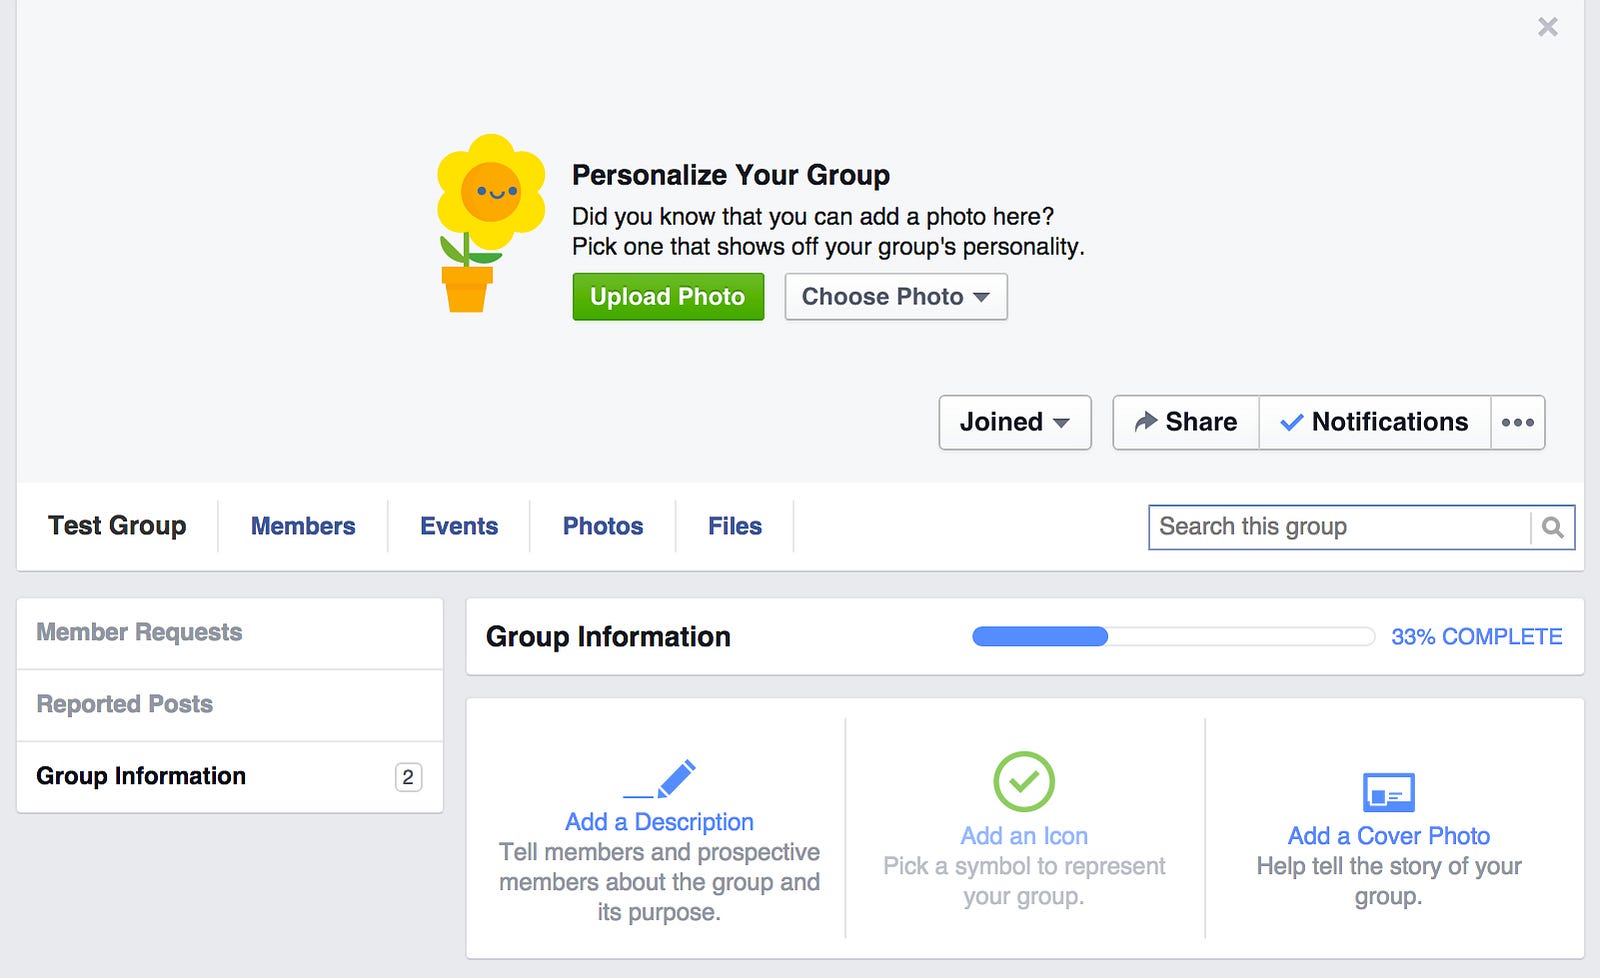
Task: Open Reported Posts in the sidebar
Action: (230, 705)
